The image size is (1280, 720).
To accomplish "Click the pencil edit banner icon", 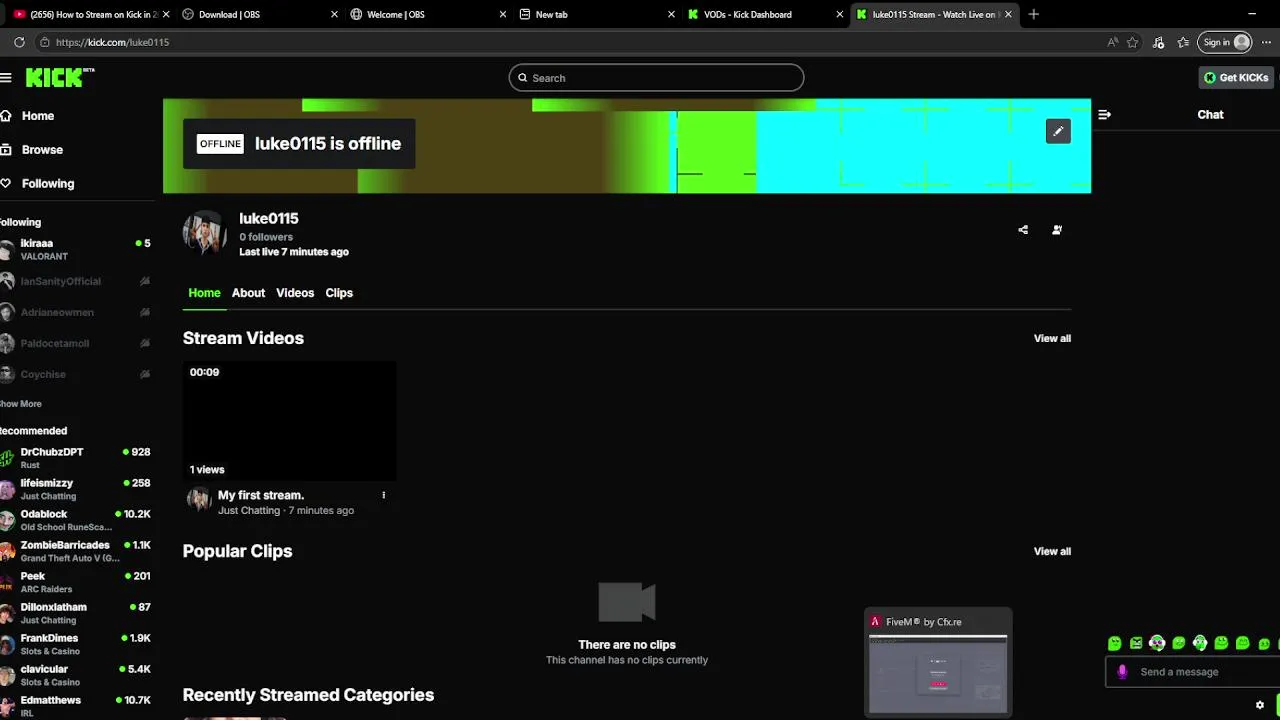I will [1058, 131].
